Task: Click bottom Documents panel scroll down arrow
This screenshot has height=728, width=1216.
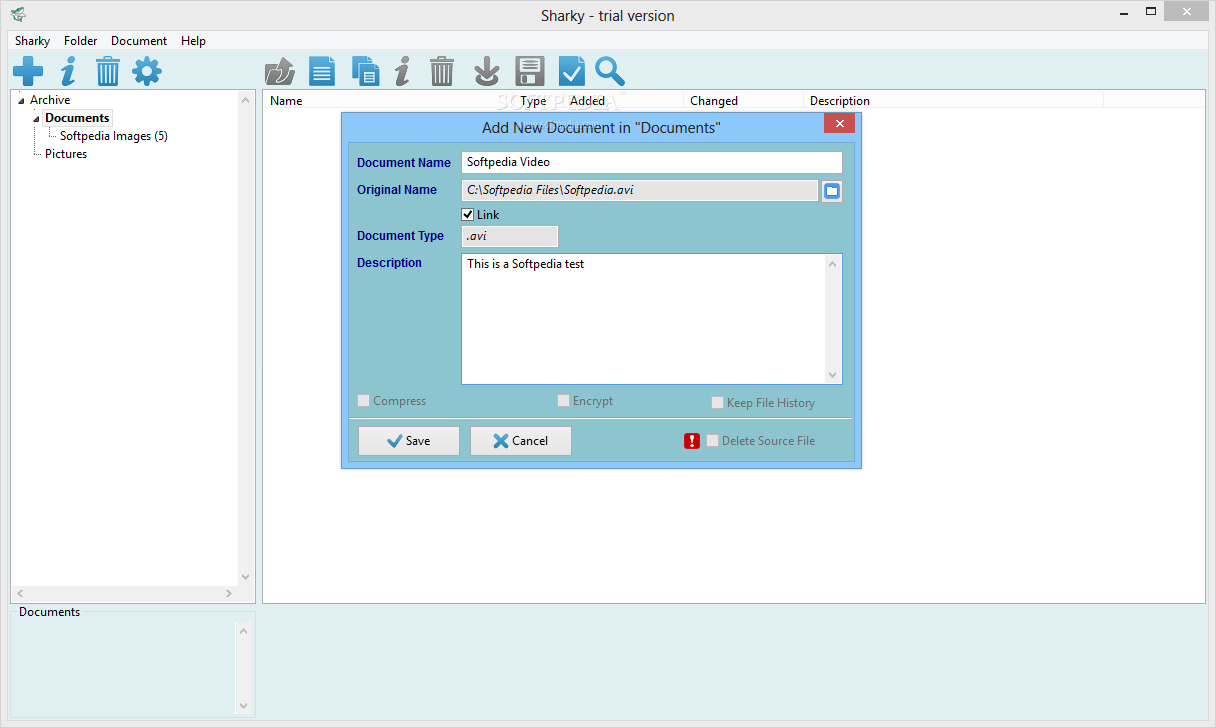Action: tap(243, 706)
